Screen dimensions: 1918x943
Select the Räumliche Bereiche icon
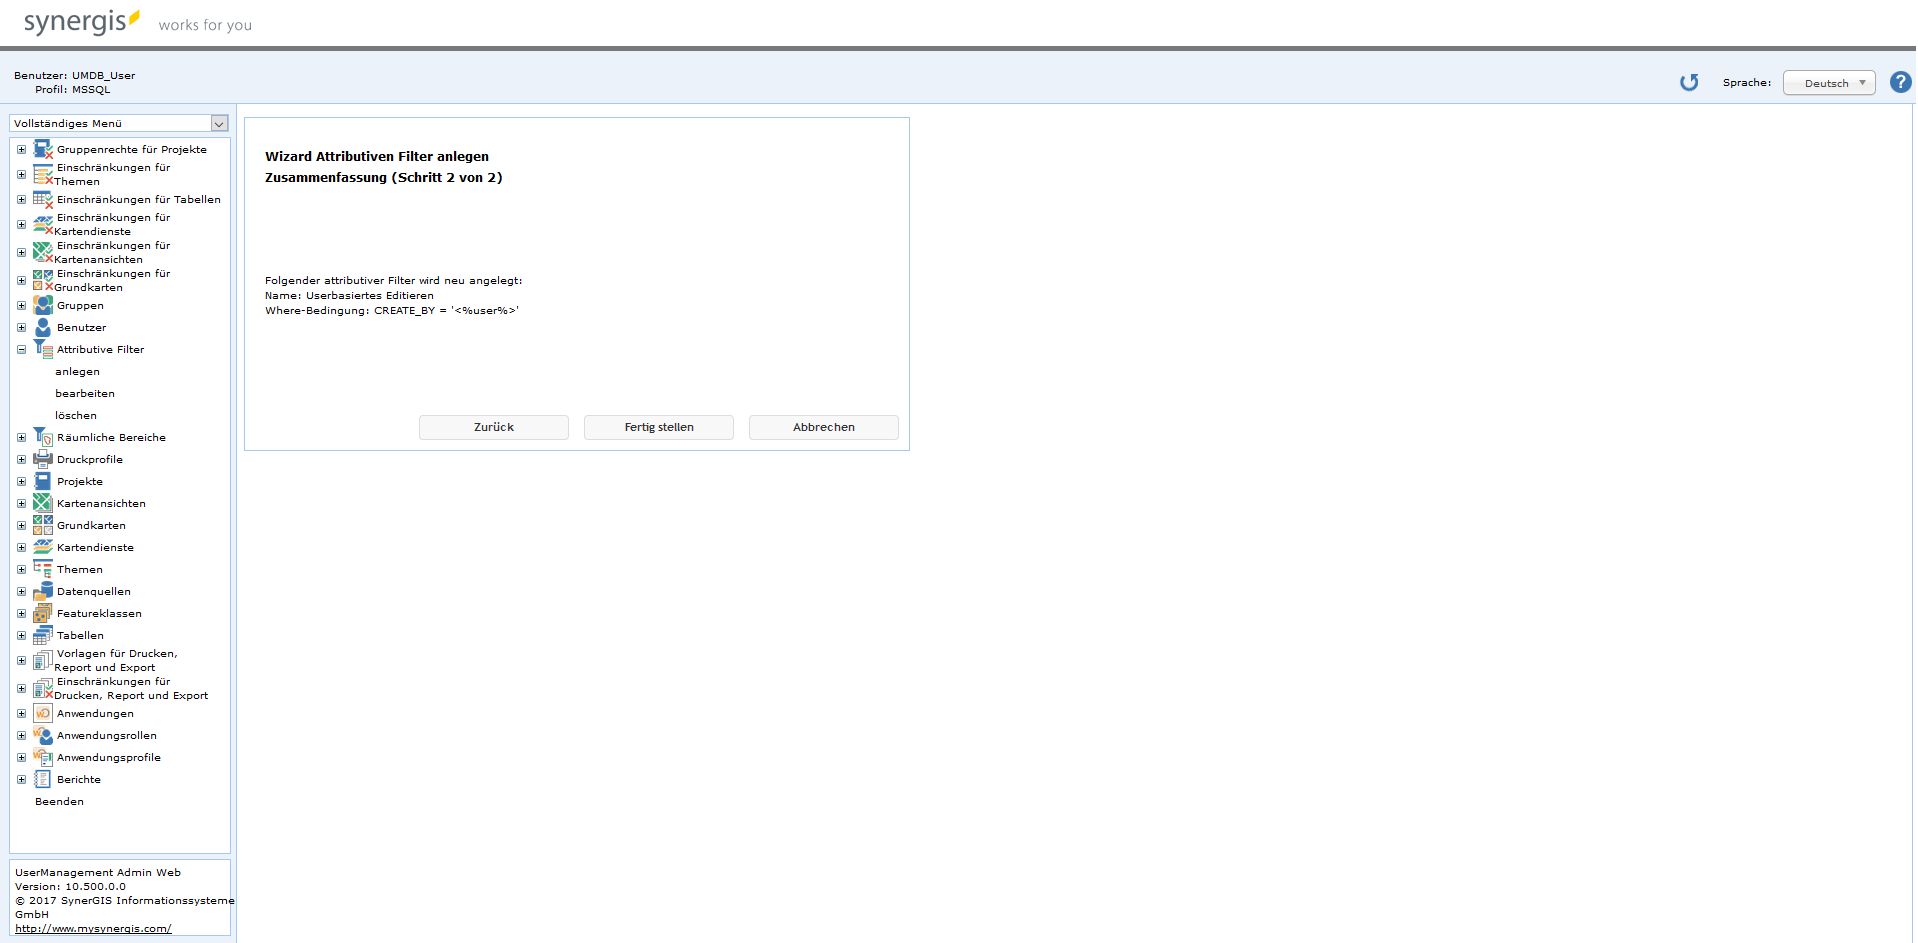43,437
